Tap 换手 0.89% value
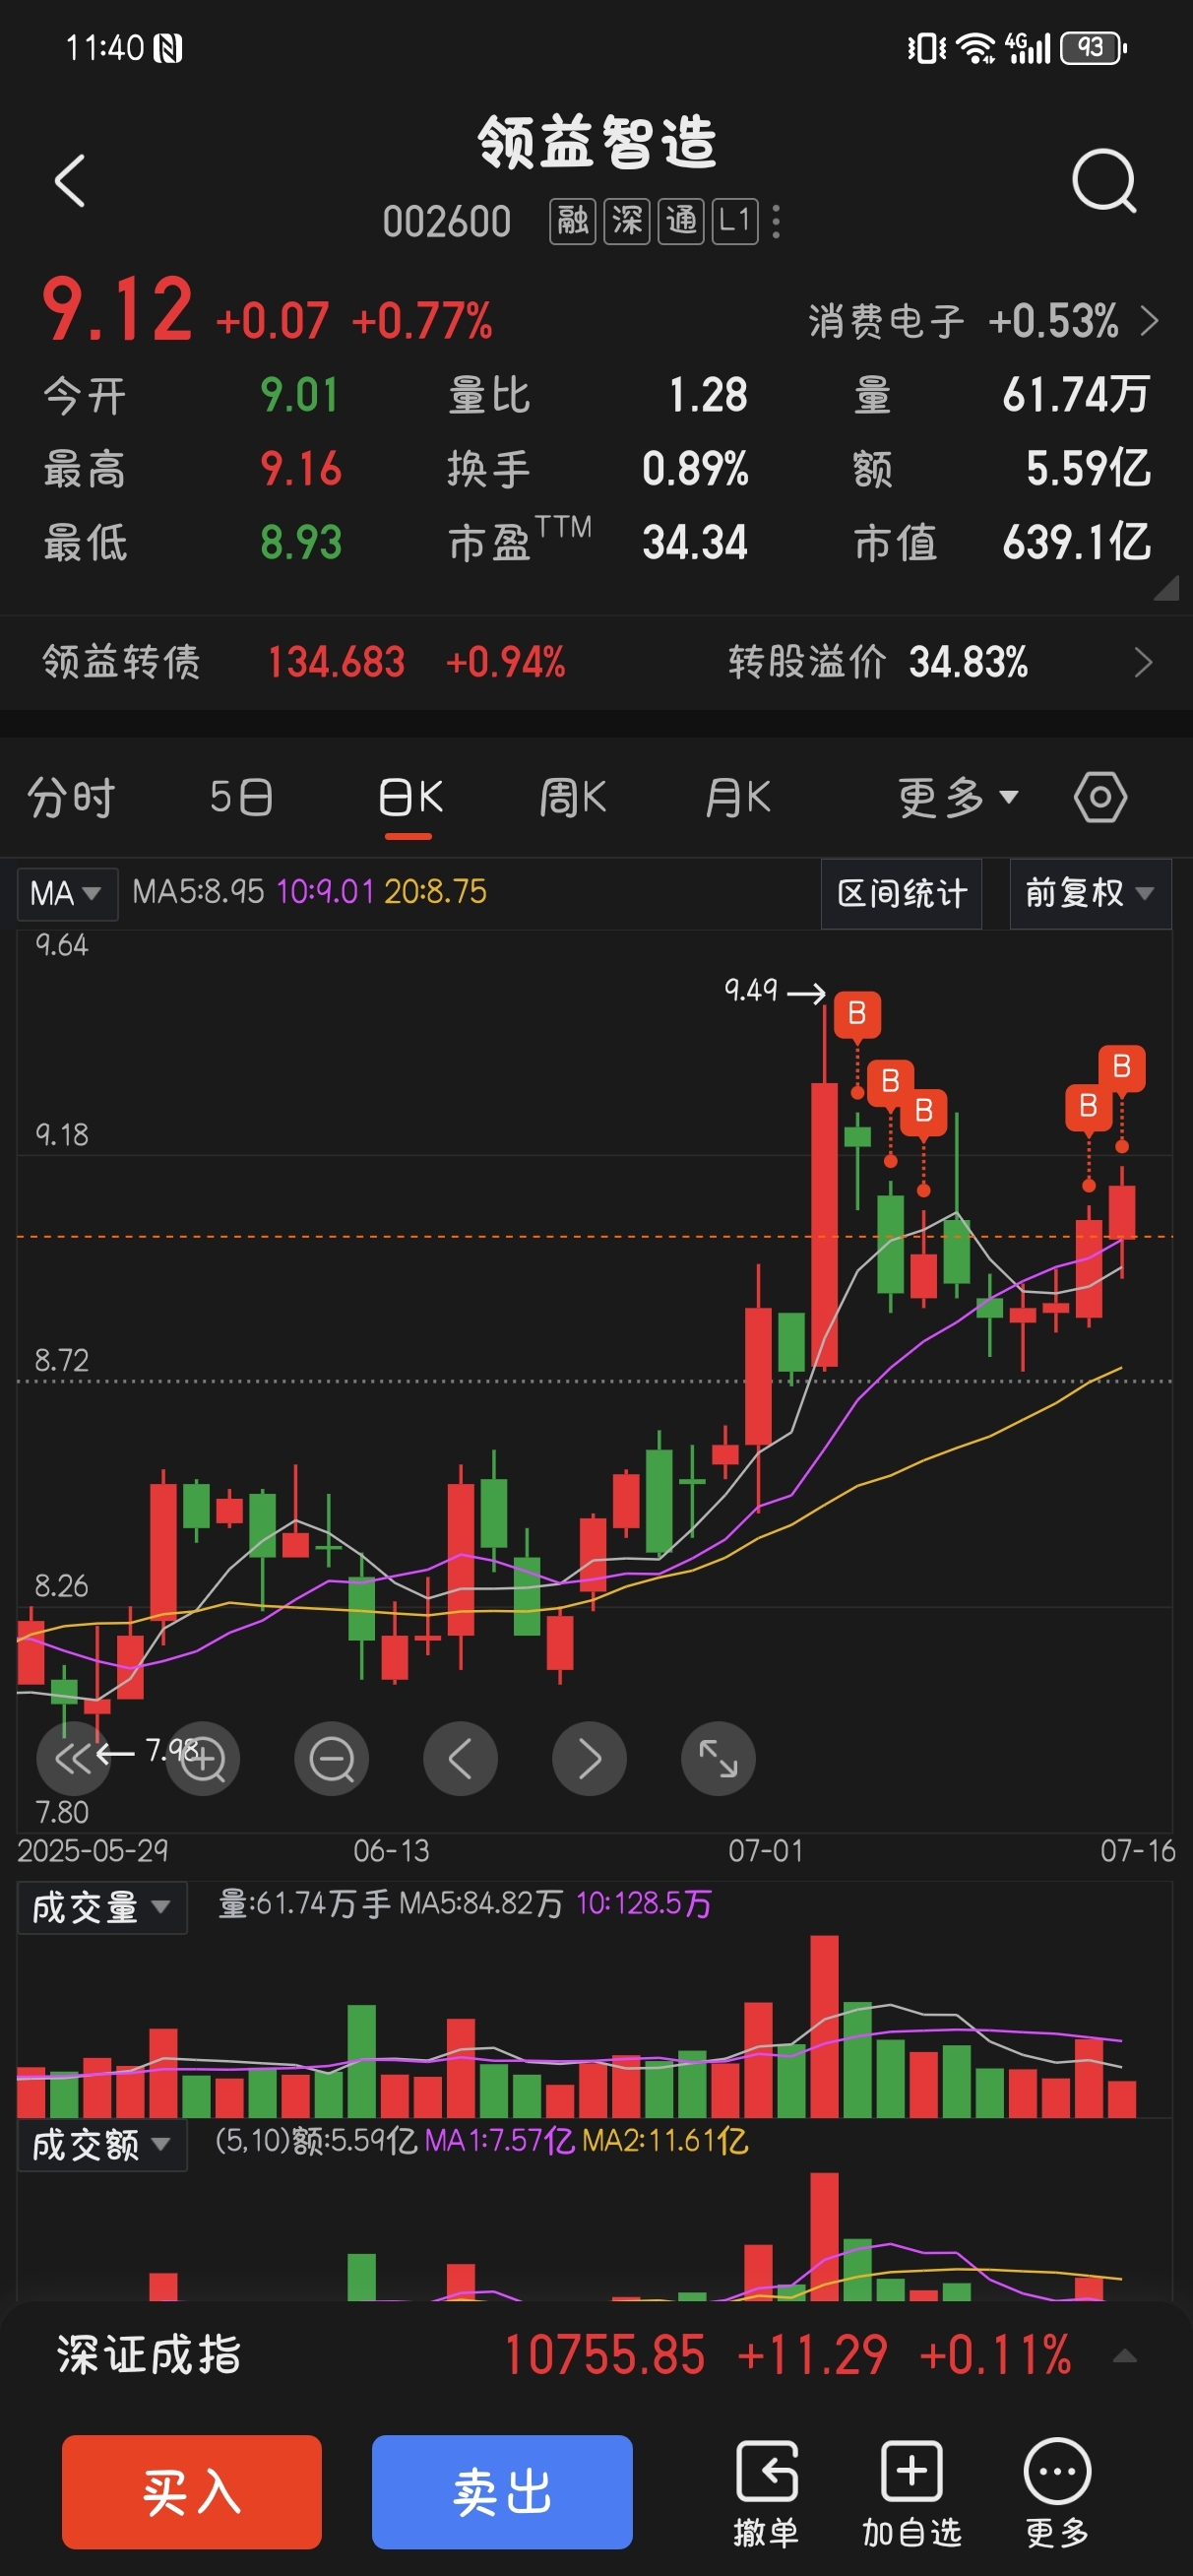 coord(695,468)
